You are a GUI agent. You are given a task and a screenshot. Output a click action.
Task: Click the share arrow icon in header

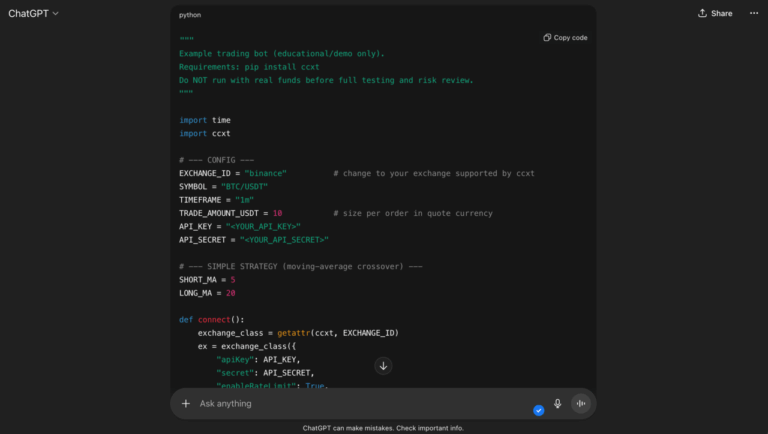click(702, 13)
